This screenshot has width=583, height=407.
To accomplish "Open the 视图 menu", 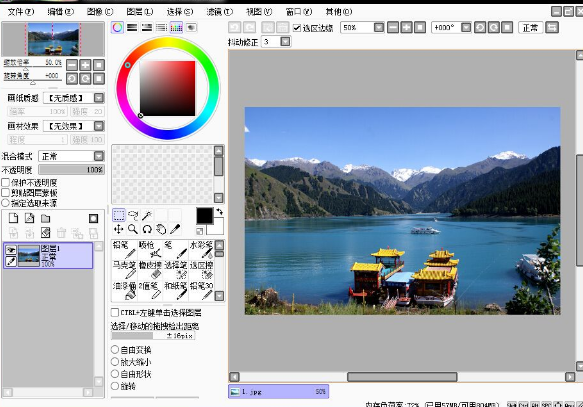I will pos(259,12).
